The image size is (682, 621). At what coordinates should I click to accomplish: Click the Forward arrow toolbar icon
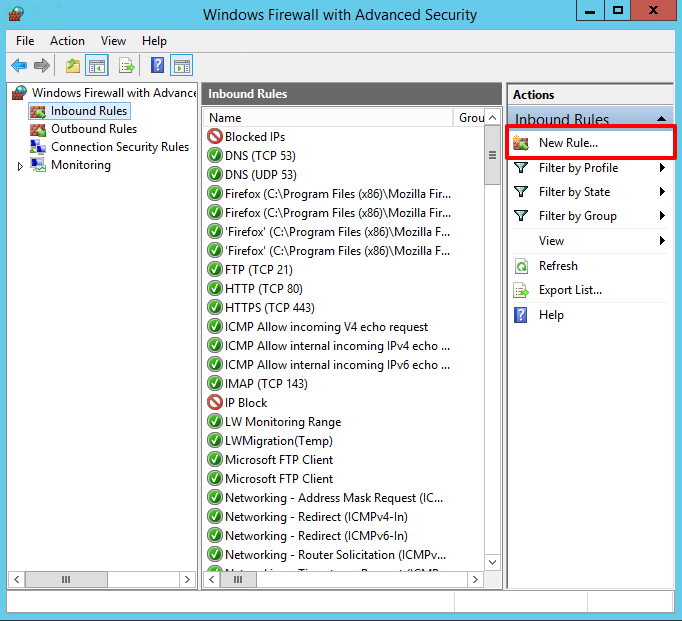(42, 66)
